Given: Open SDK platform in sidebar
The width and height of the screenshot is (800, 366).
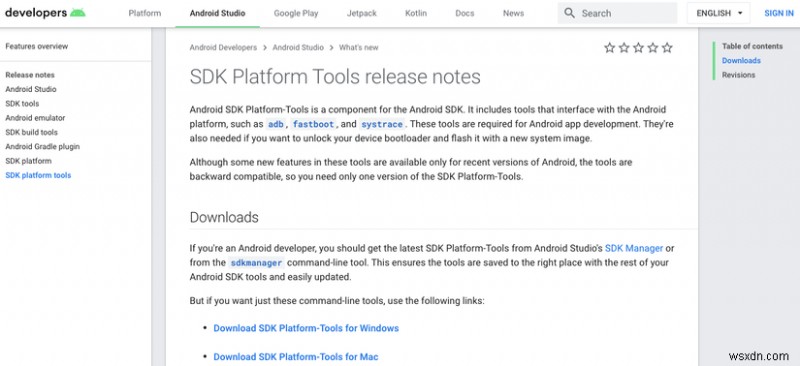Looking at the screenshot, I should click(28, 161).
